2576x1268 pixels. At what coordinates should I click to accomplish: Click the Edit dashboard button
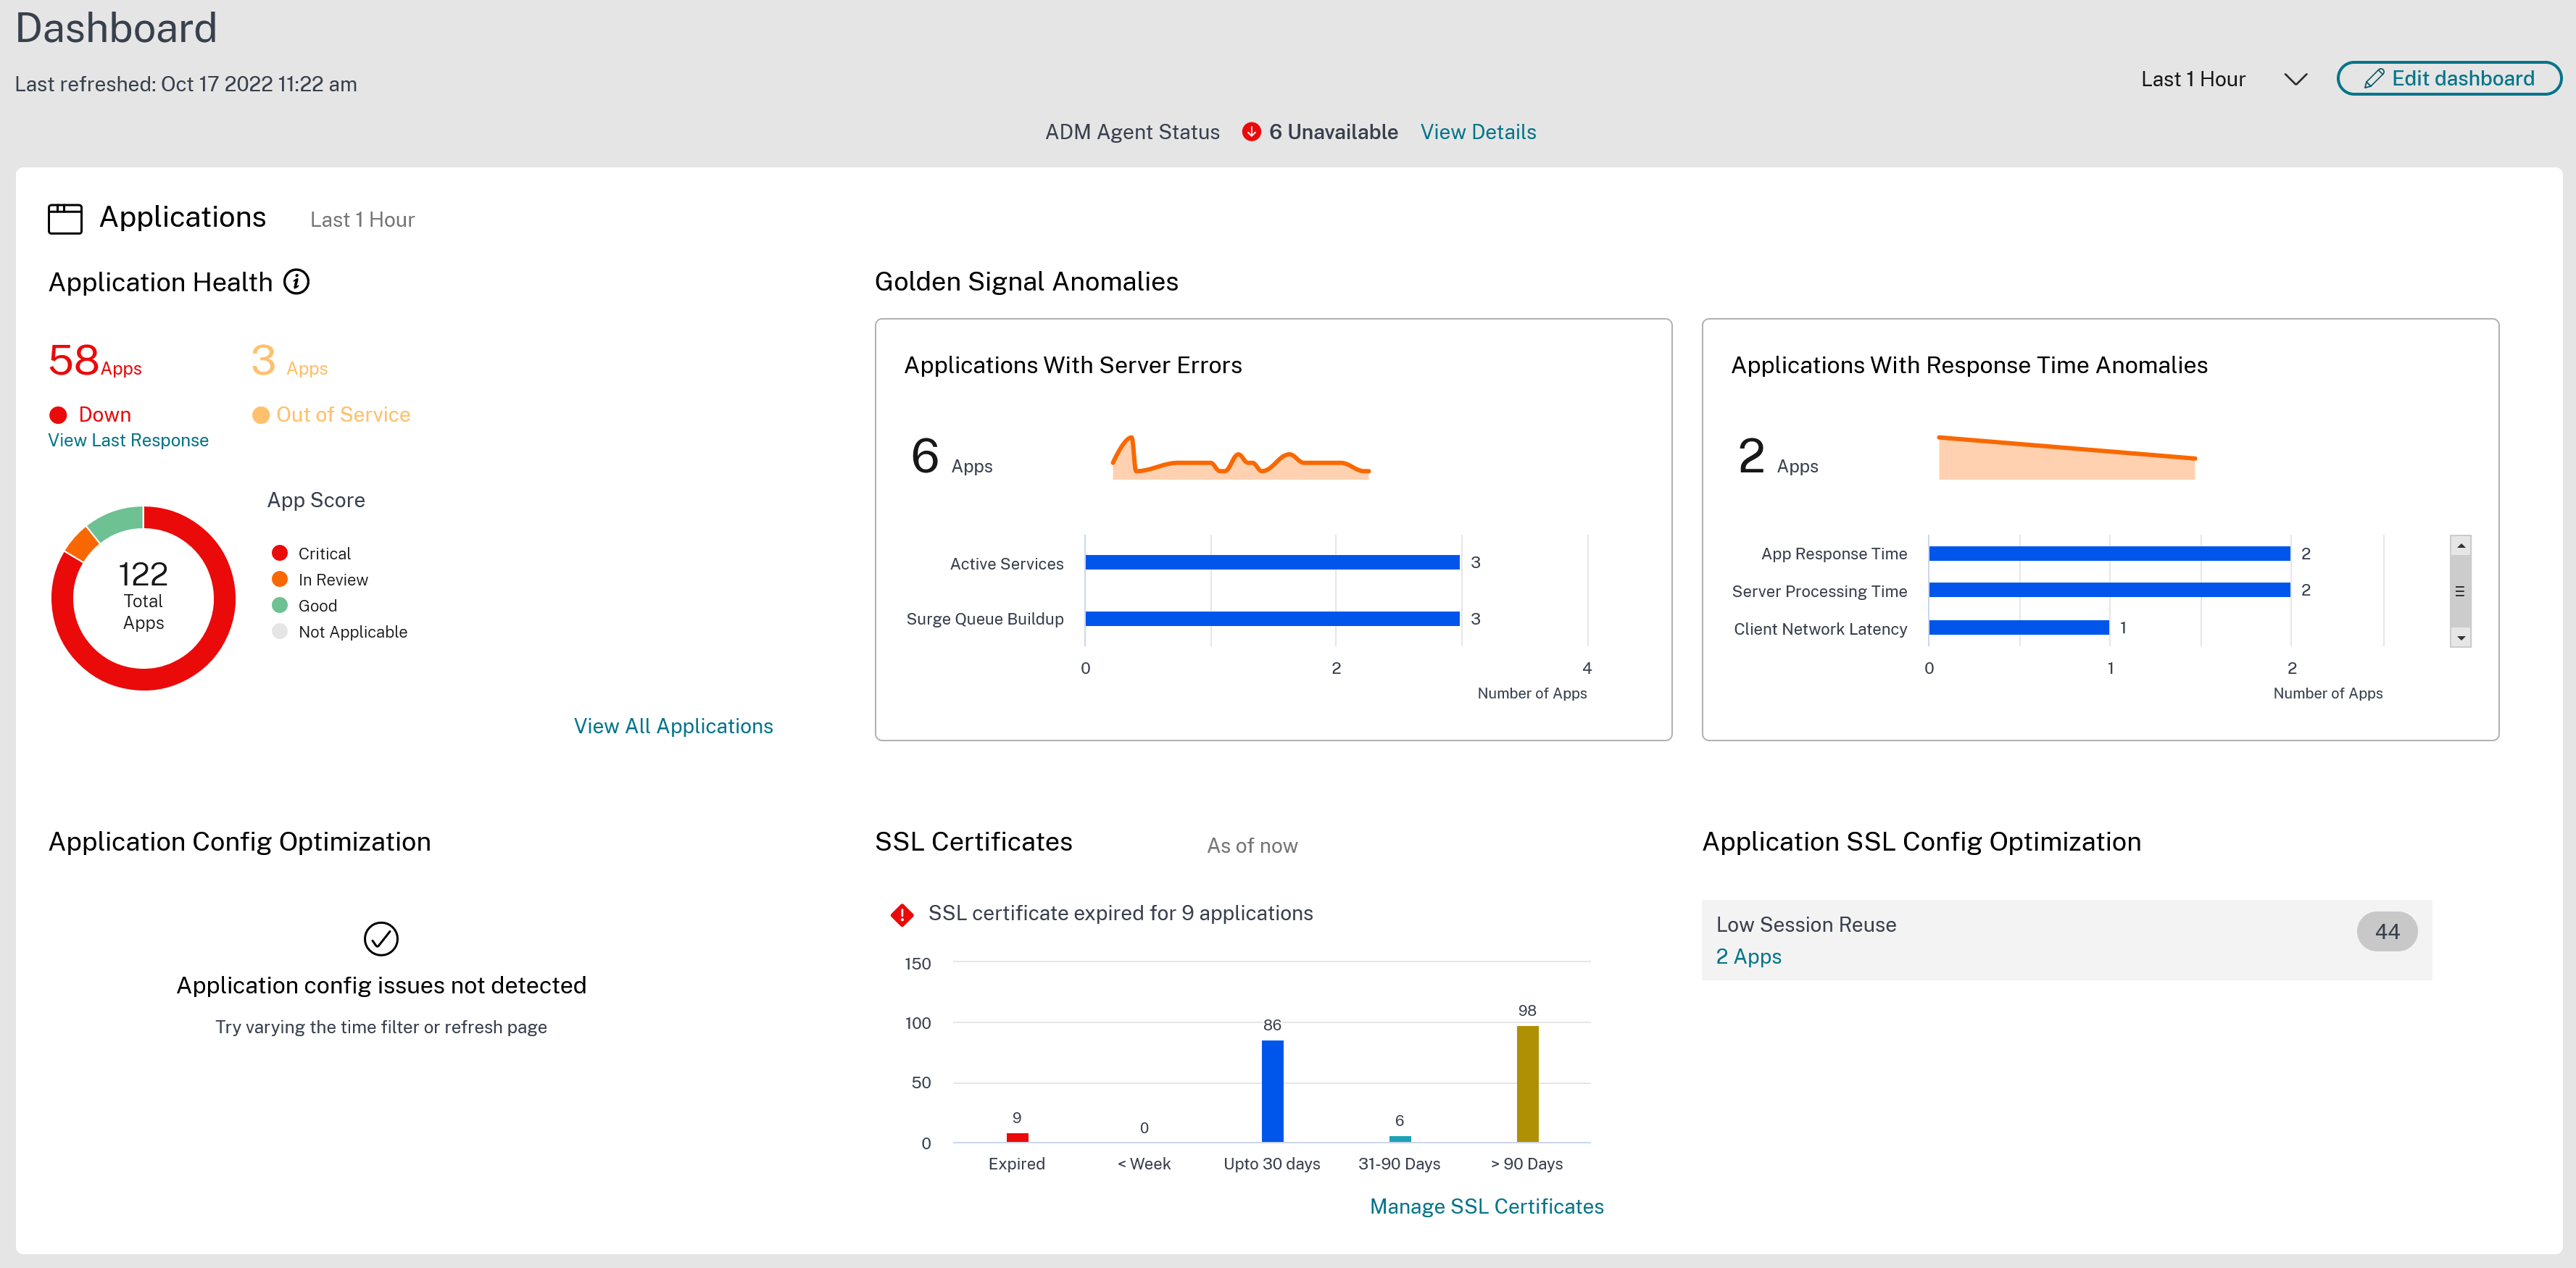[2448, 79]
